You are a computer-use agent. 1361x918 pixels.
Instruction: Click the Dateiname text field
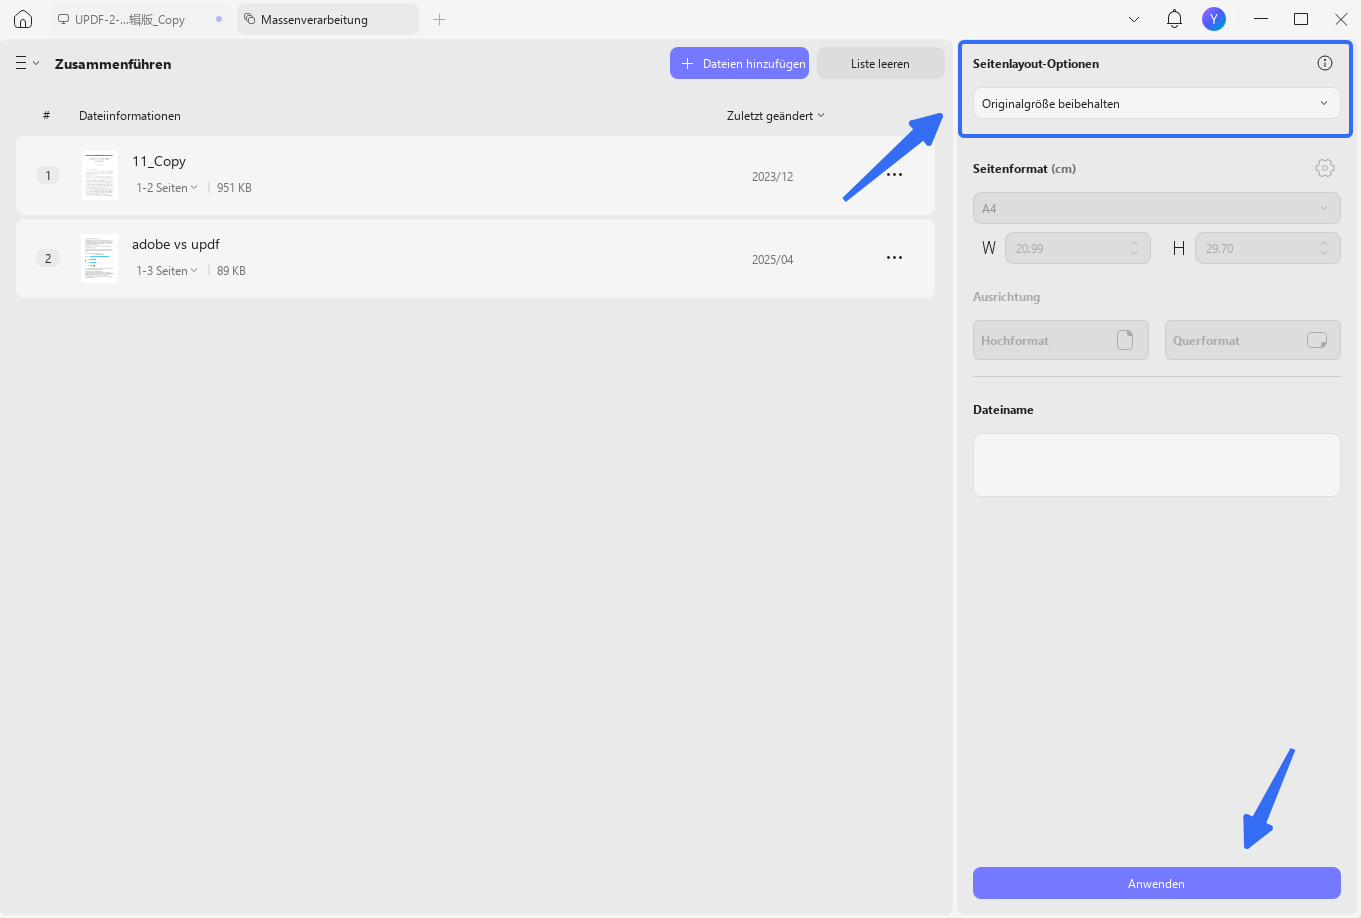tap(1156, 465)
